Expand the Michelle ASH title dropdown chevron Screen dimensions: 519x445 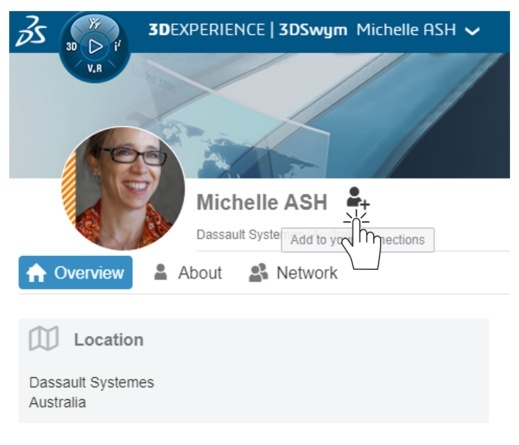click(x=472, y=31)
